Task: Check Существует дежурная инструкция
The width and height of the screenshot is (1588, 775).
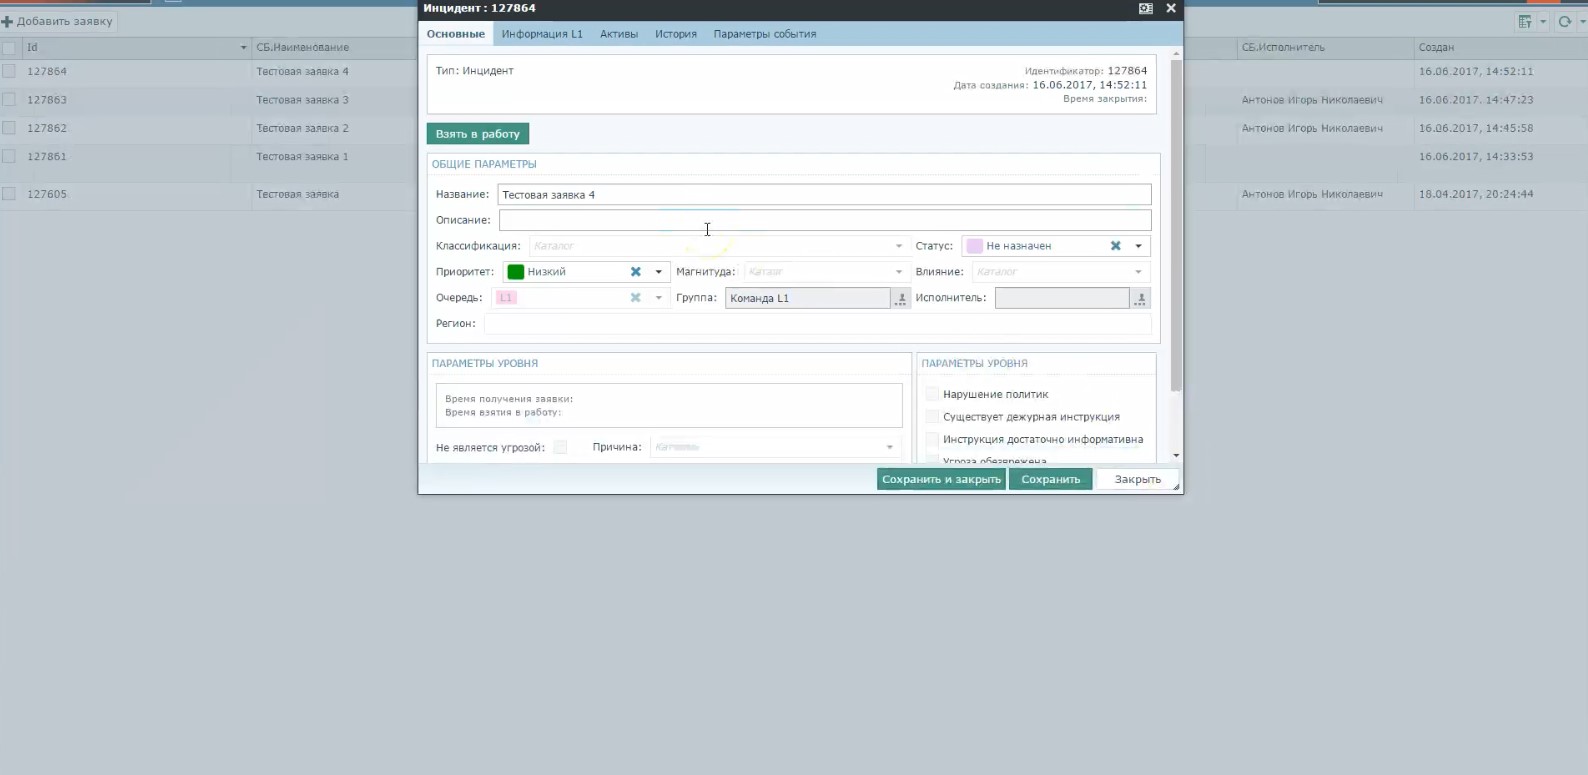Action: pyautogui.click(x=932, y=417)
